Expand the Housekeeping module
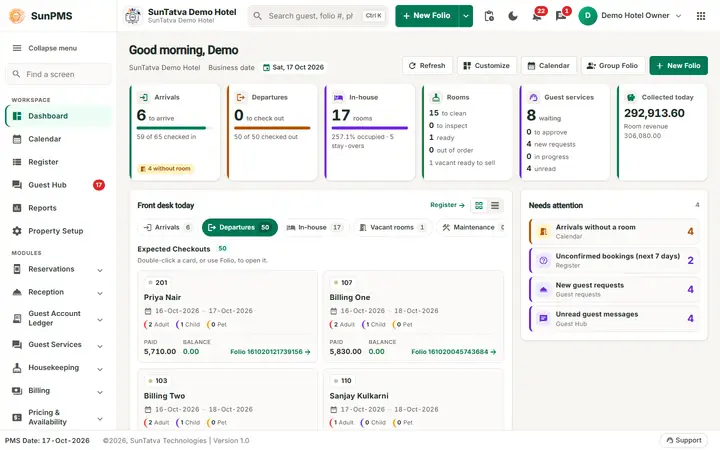The image size is (720, 450). 58,367
